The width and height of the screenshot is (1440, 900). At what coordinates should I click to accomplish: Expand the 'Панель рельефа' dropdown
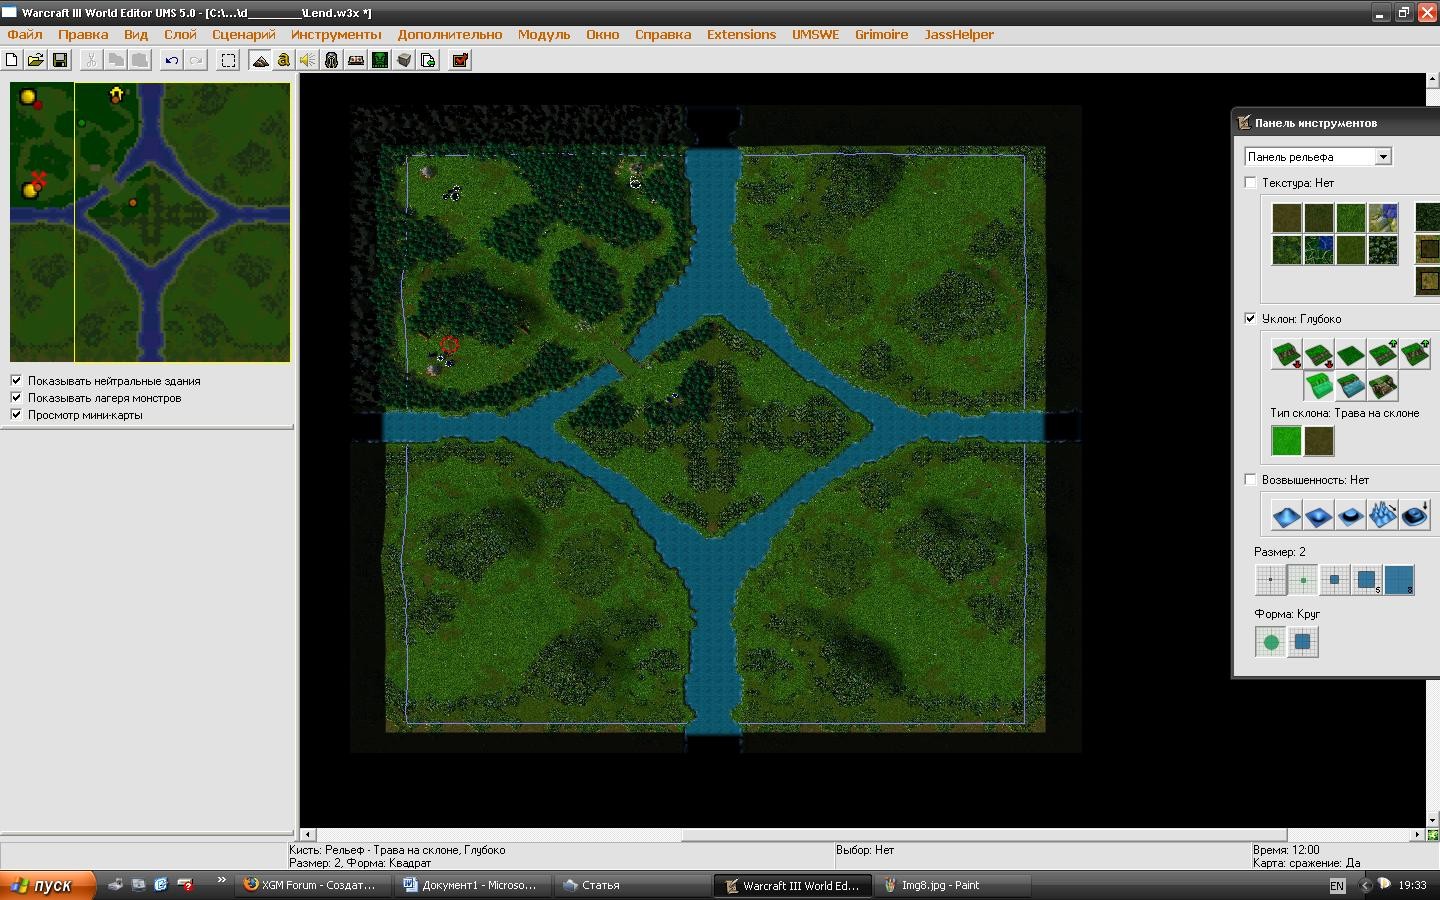coord(1383,157)
